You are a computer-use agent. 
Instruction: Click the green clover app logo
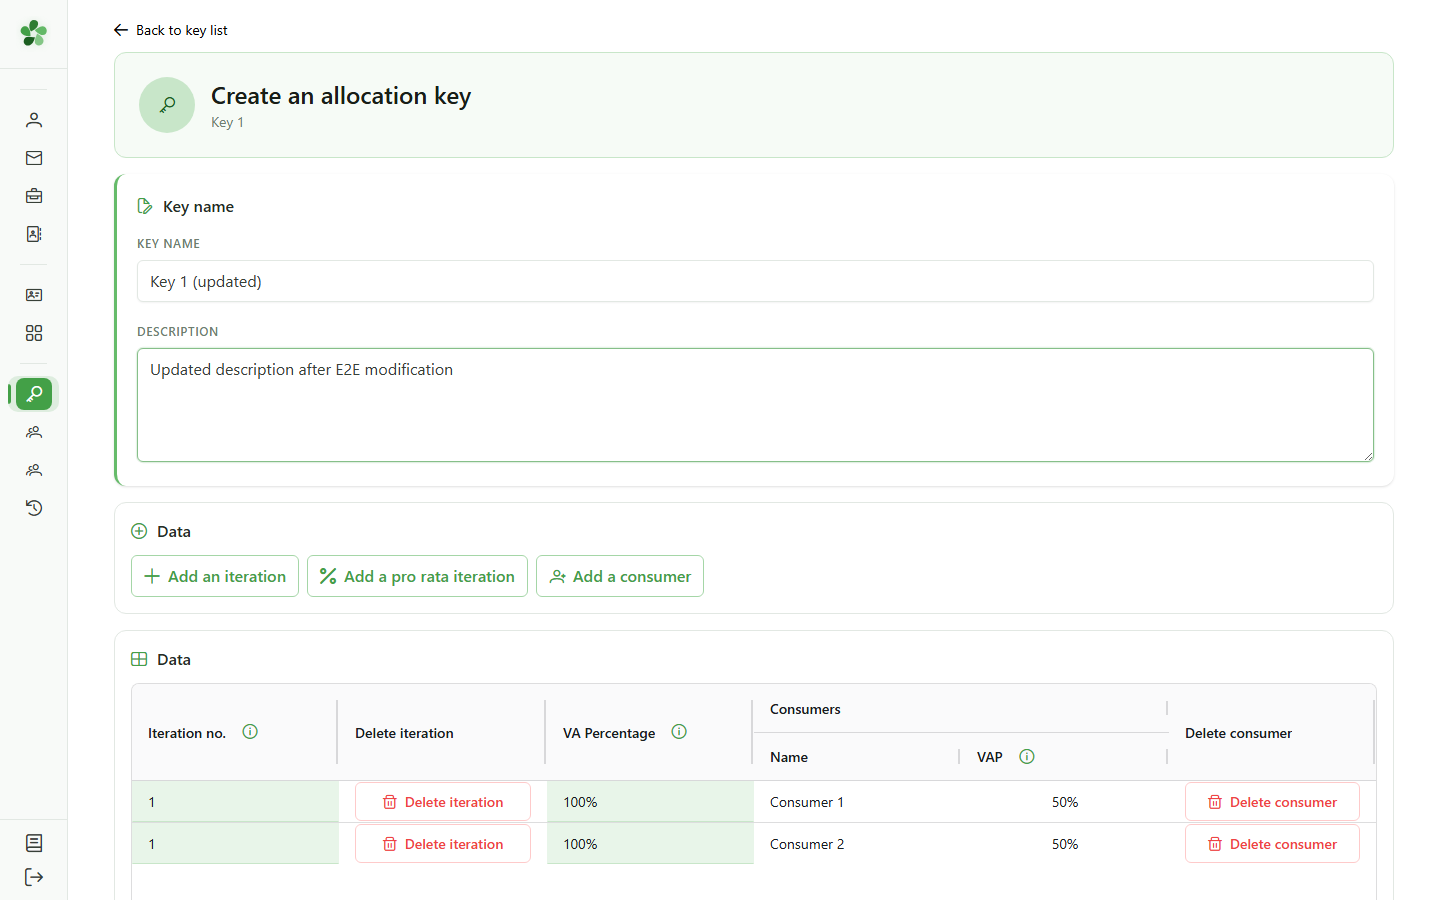34,33
